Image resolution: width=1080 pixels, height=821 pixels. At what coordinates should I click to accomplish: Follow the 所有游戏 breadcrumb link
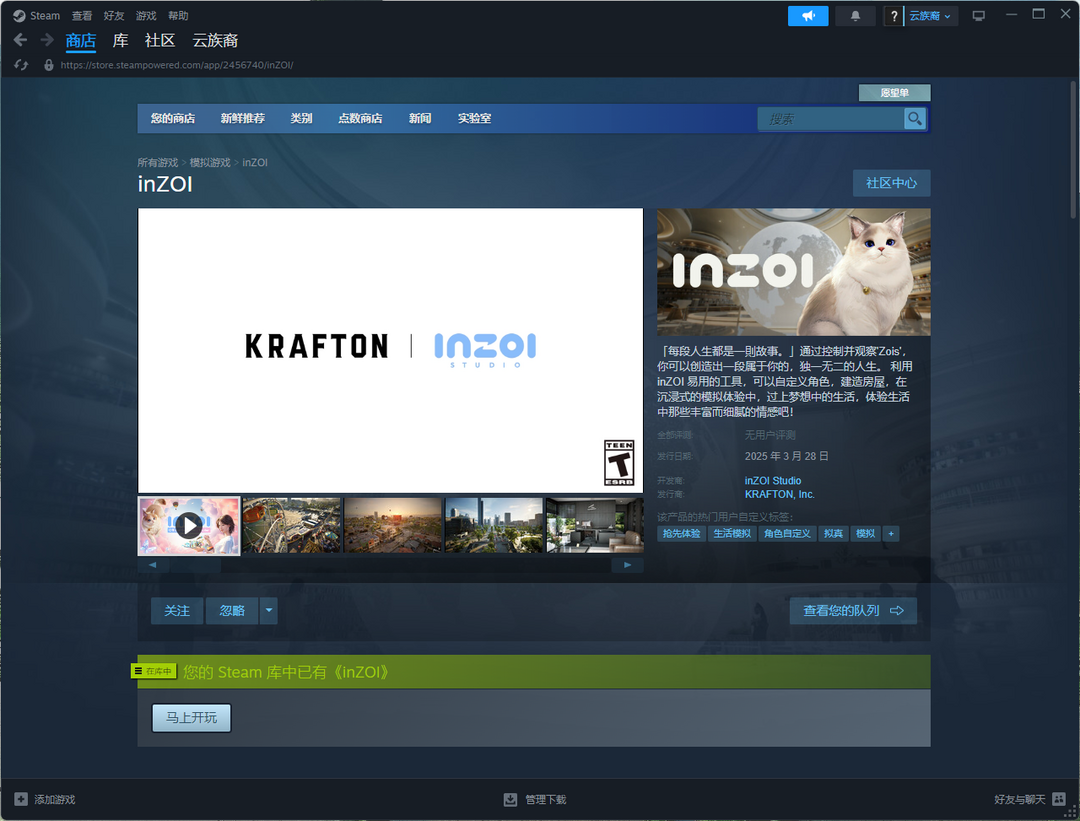(158, 163)
